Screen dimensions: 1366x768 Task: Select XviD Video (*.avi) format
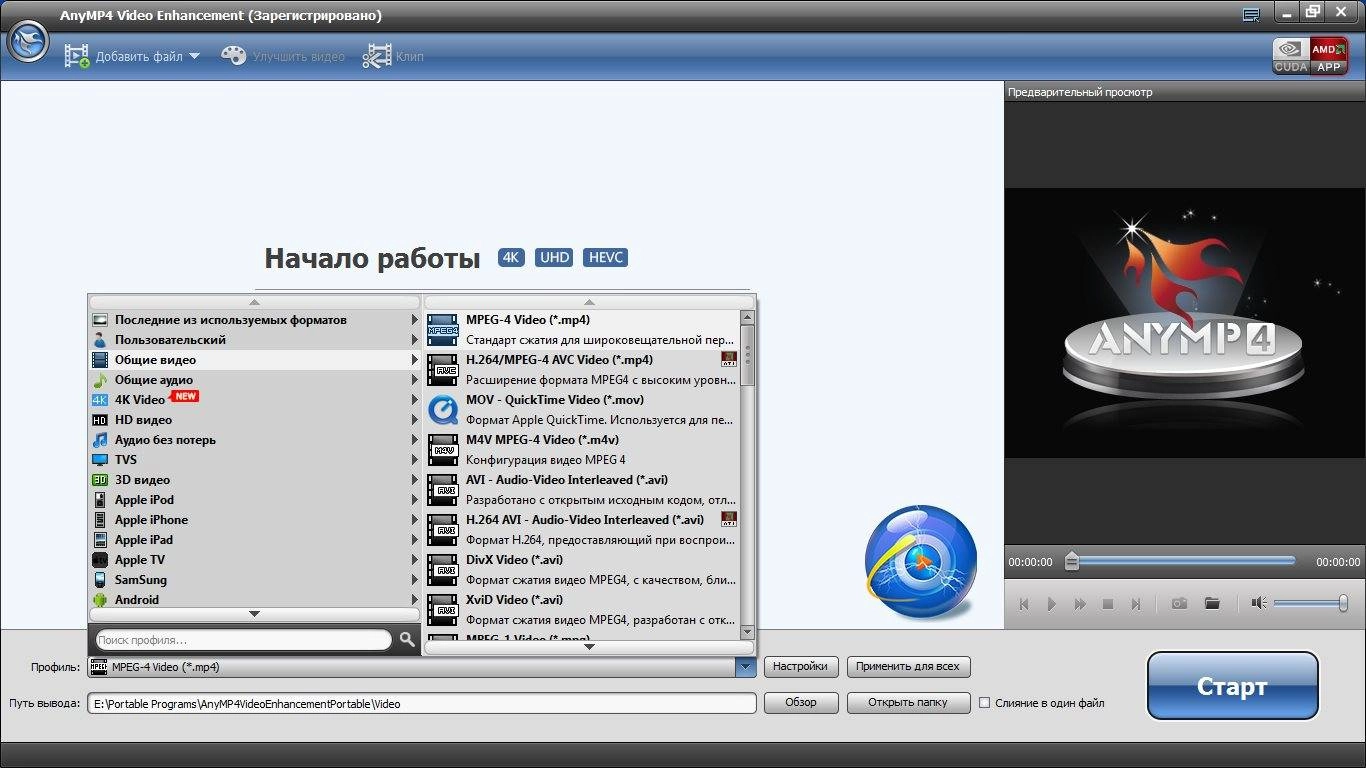point(582,610)
